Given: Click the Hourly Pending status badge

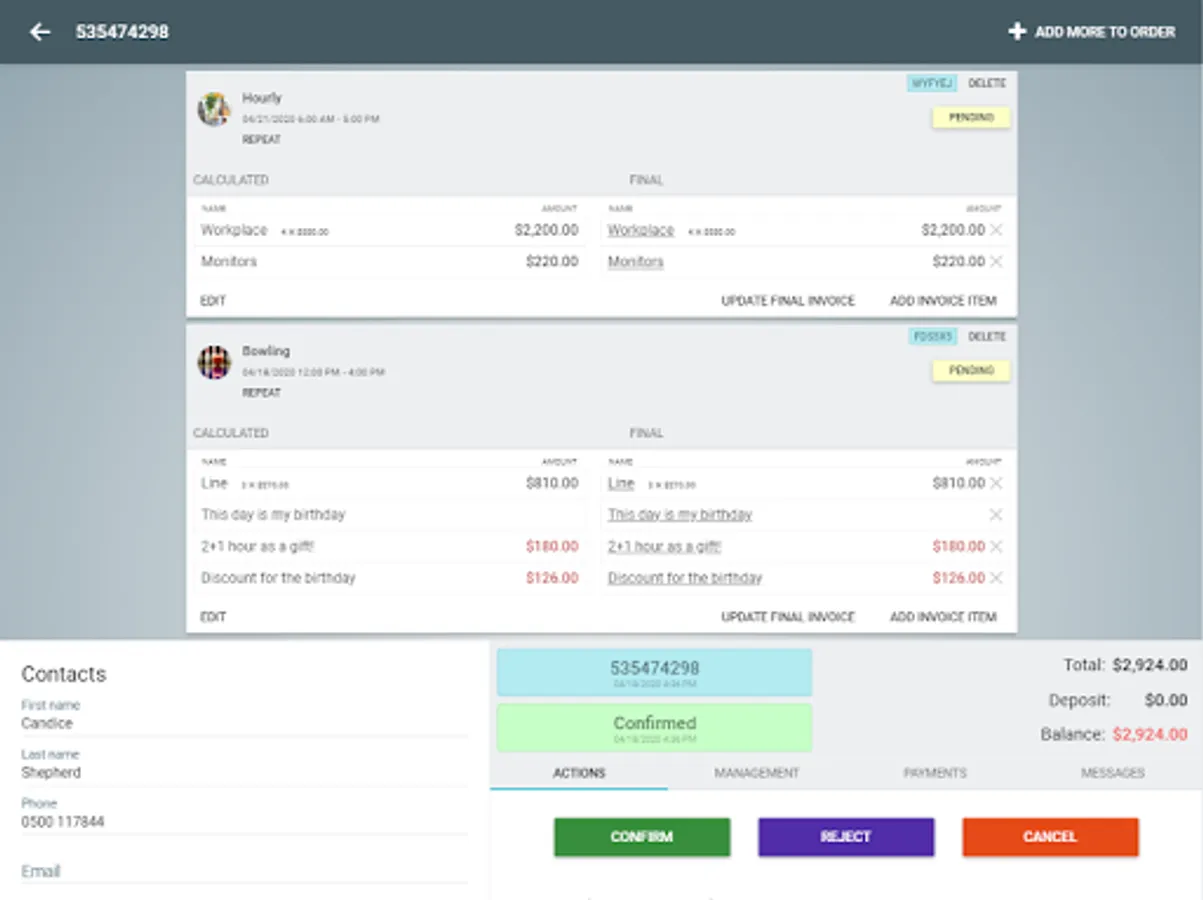Looking at the screenshot, I should pyautogui.click(x=971, y=118).
